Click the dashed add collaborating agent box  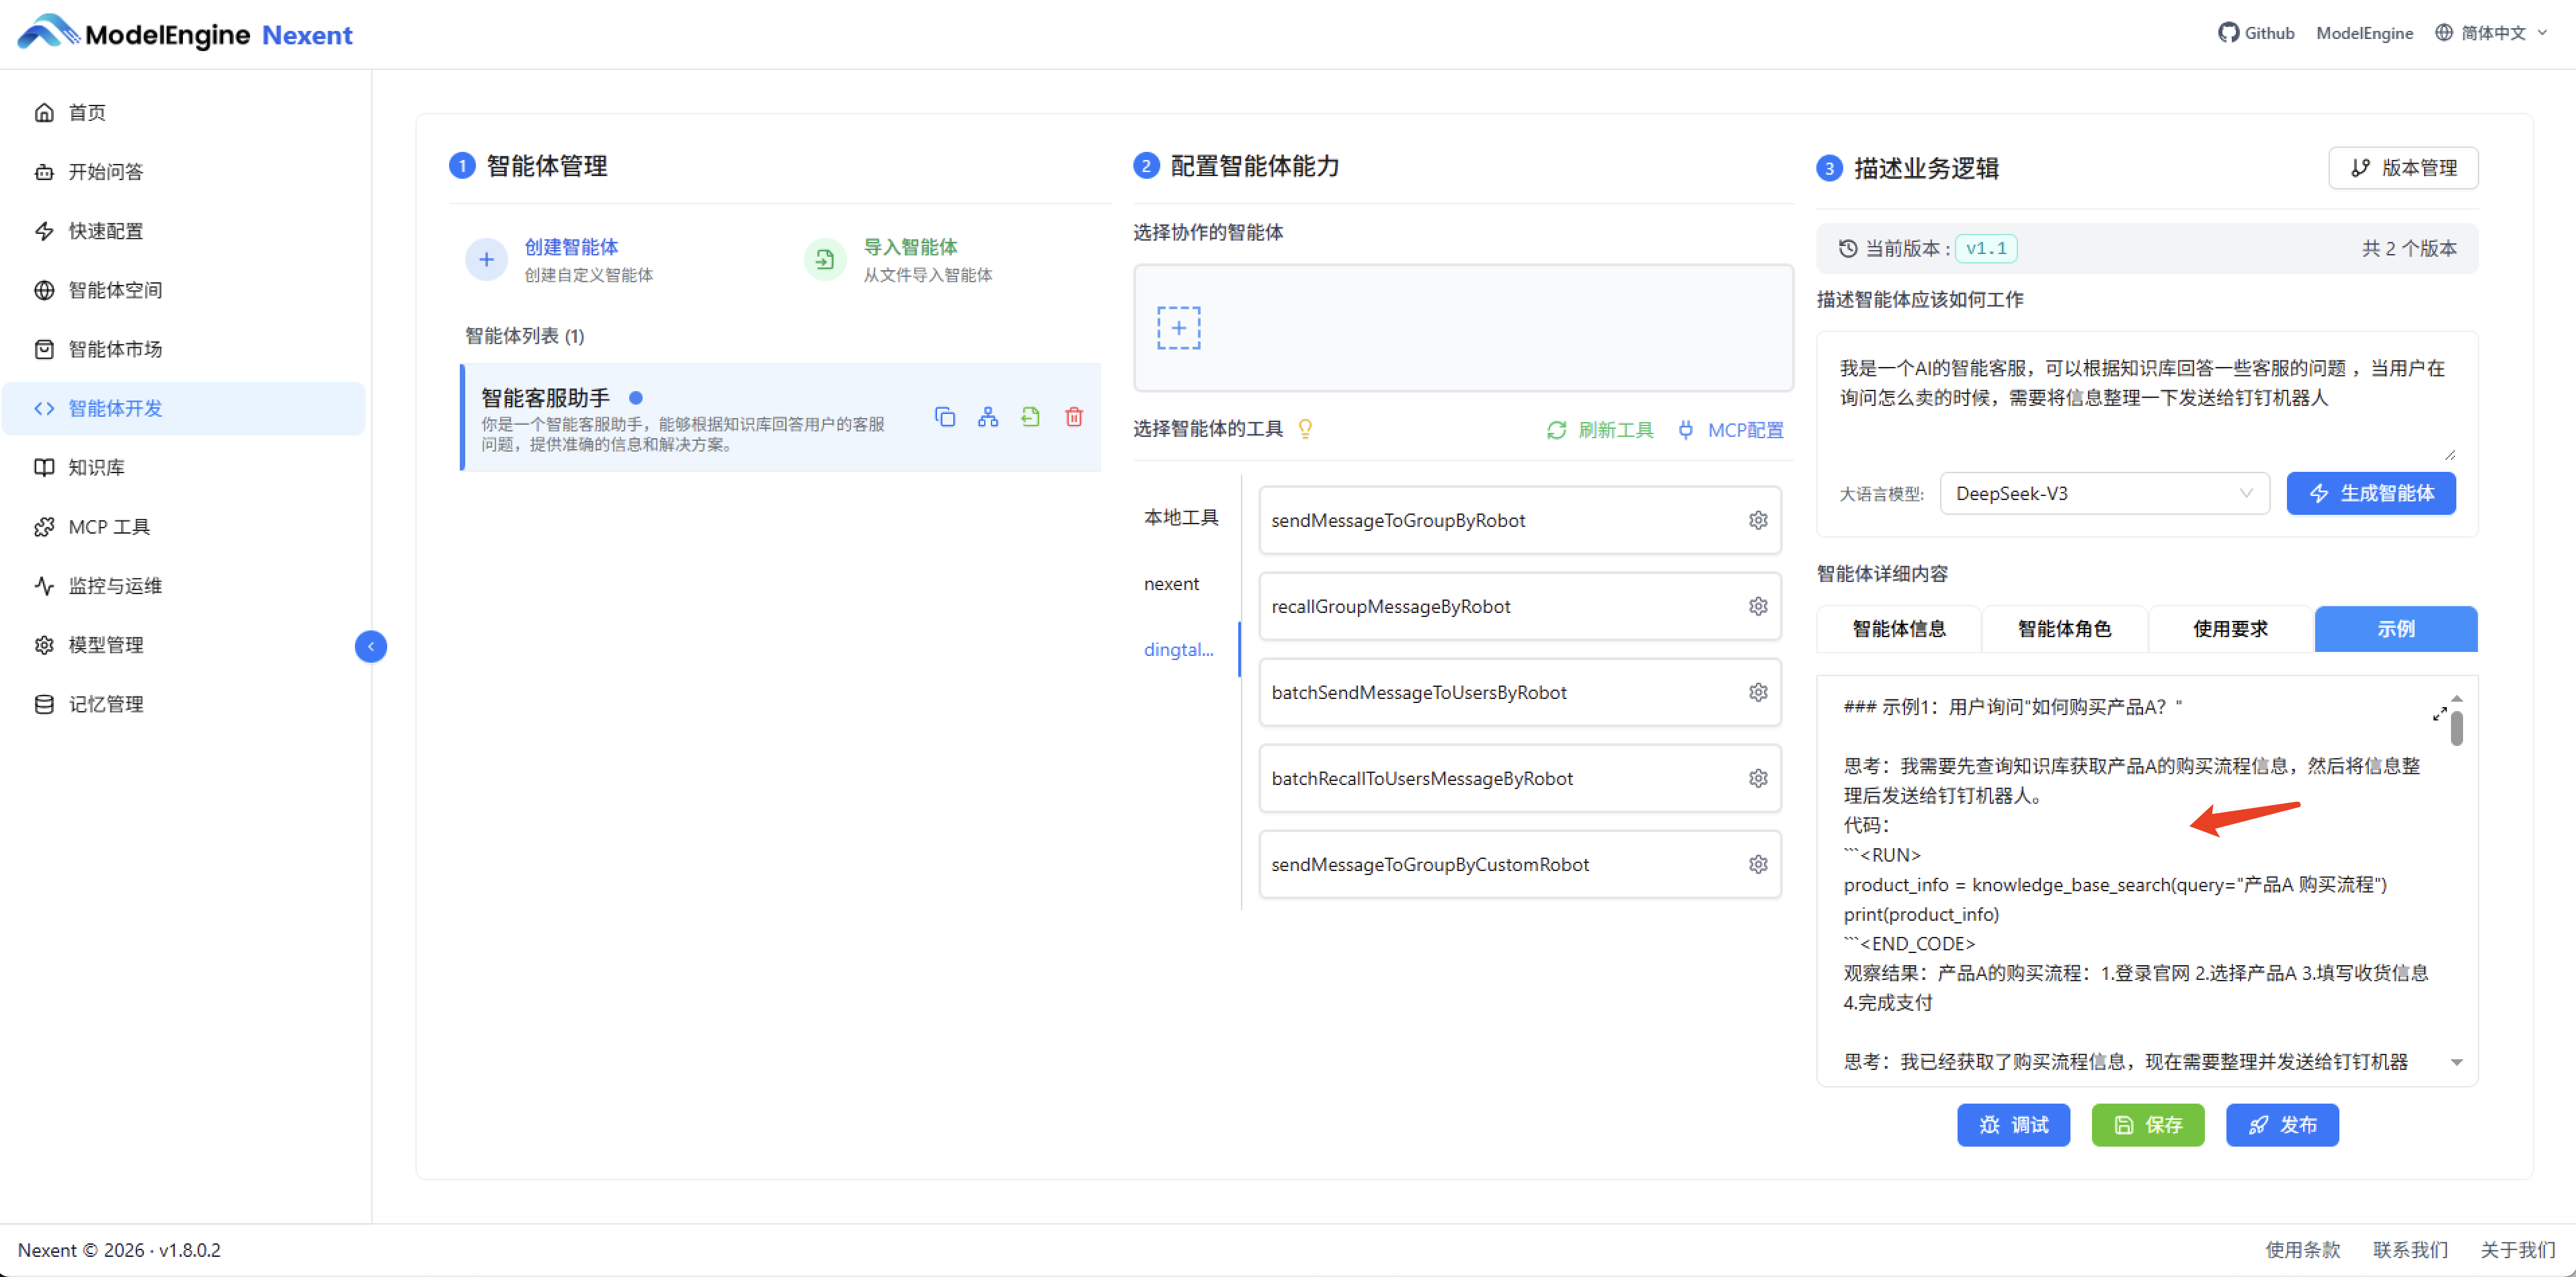click(1179, 327)
